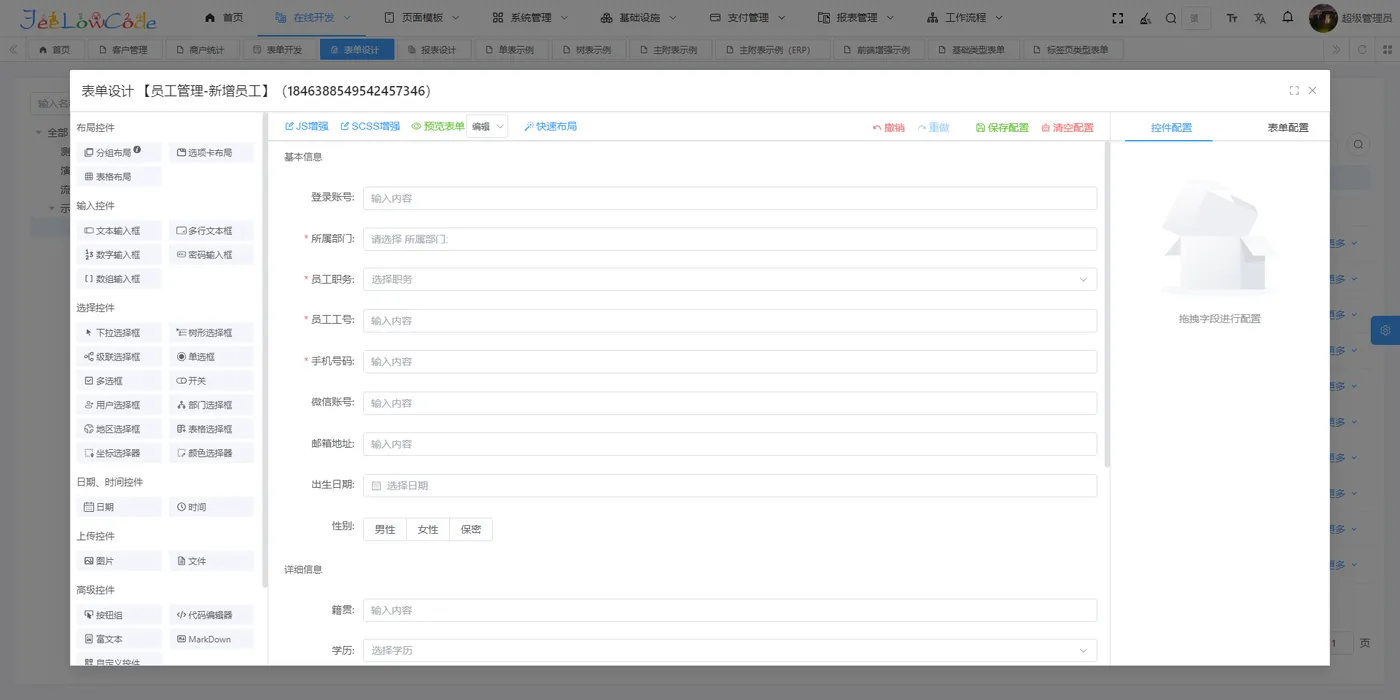This screenshot has width=1400, height=700.
Task: Open the 学历 select dropdown
Action: pyautogui.click(x=730, y=651)
